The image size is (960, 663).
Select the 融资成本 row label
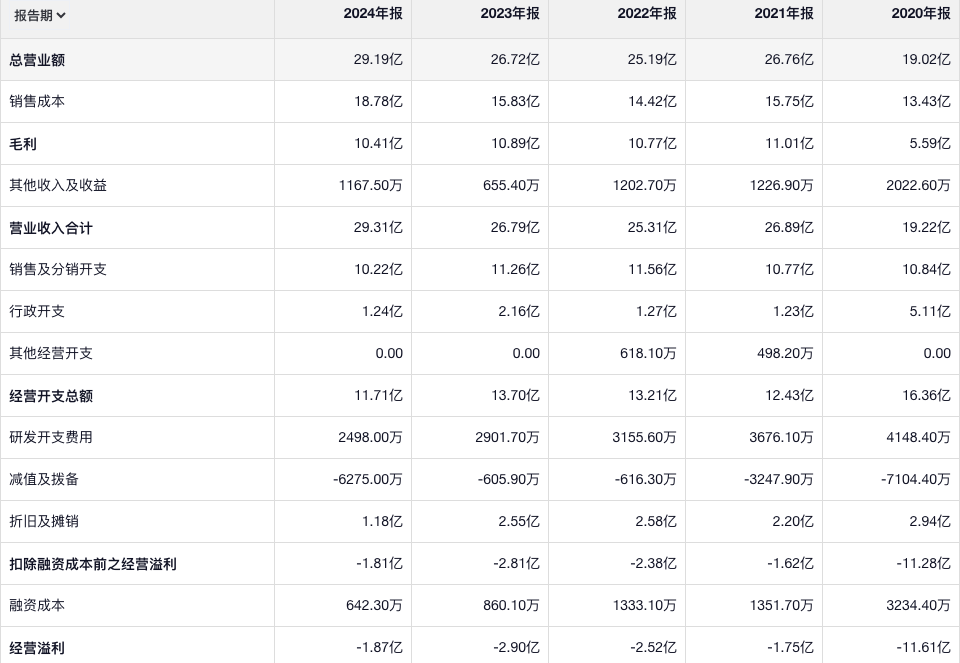pos(37,606)
